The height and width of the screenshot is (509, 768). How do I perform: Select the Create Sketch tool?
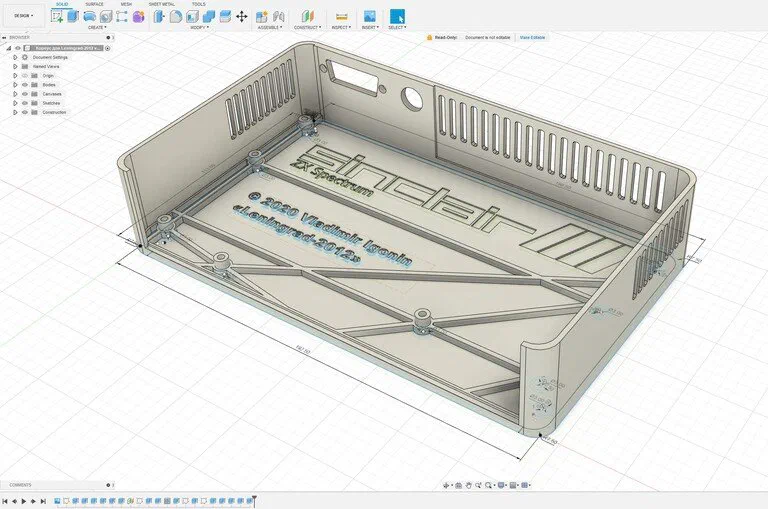(x=57, y=16)
